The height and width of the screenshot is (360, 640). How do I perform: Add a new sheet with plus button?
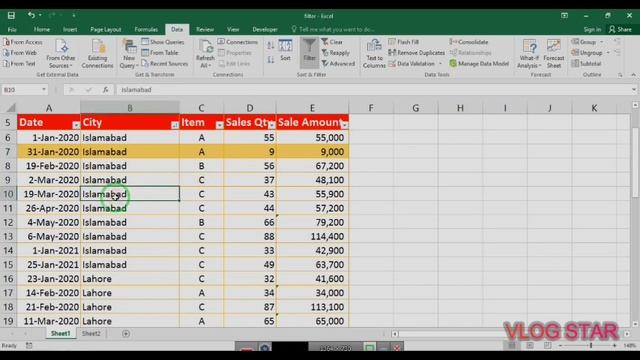[126, 333]
